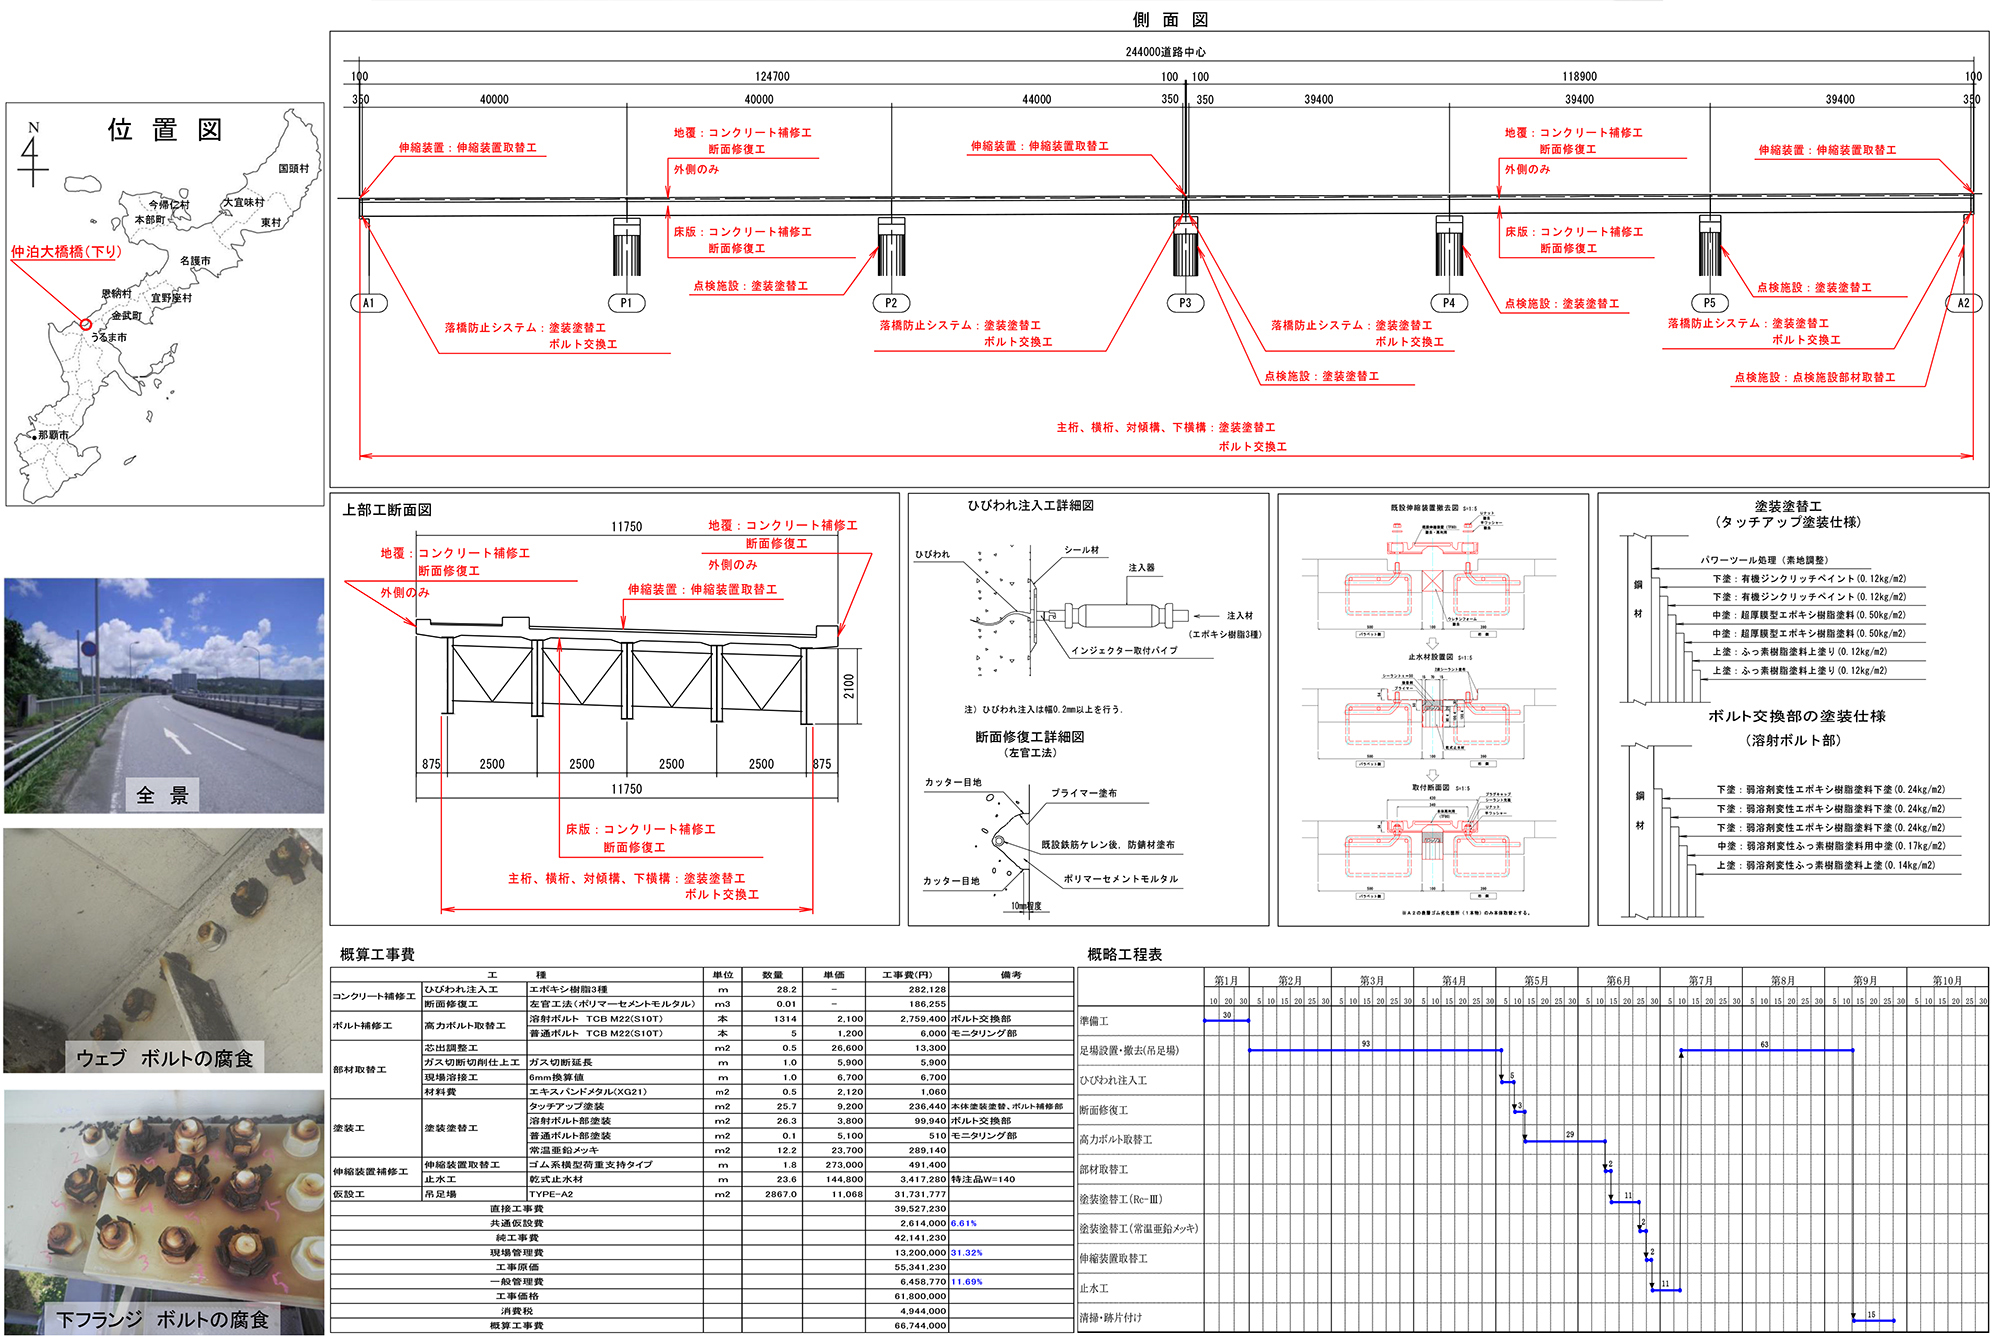Click the P5 pier marker bubble
The image size is (2000, 1343).
[x=1709, y=303]
